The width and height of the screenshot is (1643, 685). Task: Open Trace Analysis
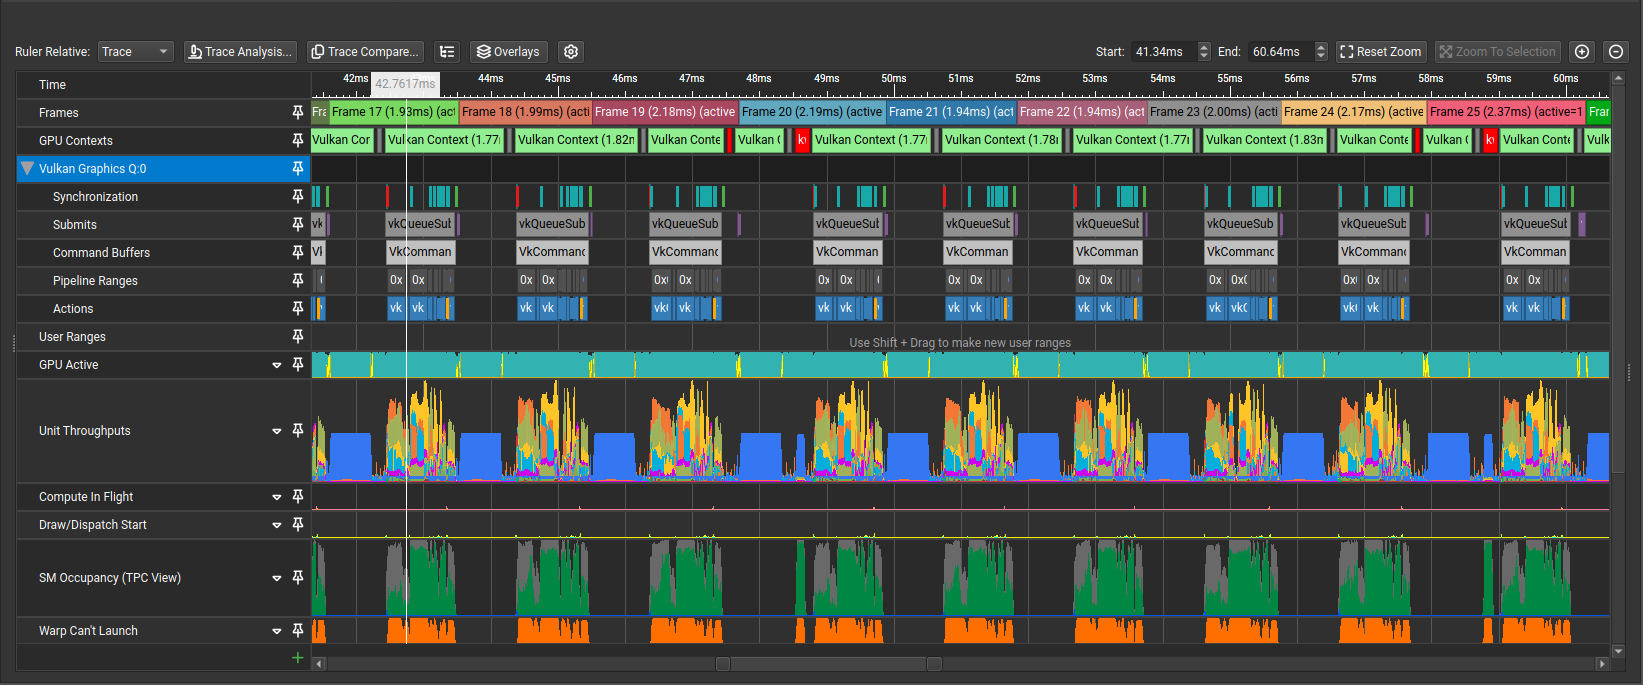click(240, 52)
